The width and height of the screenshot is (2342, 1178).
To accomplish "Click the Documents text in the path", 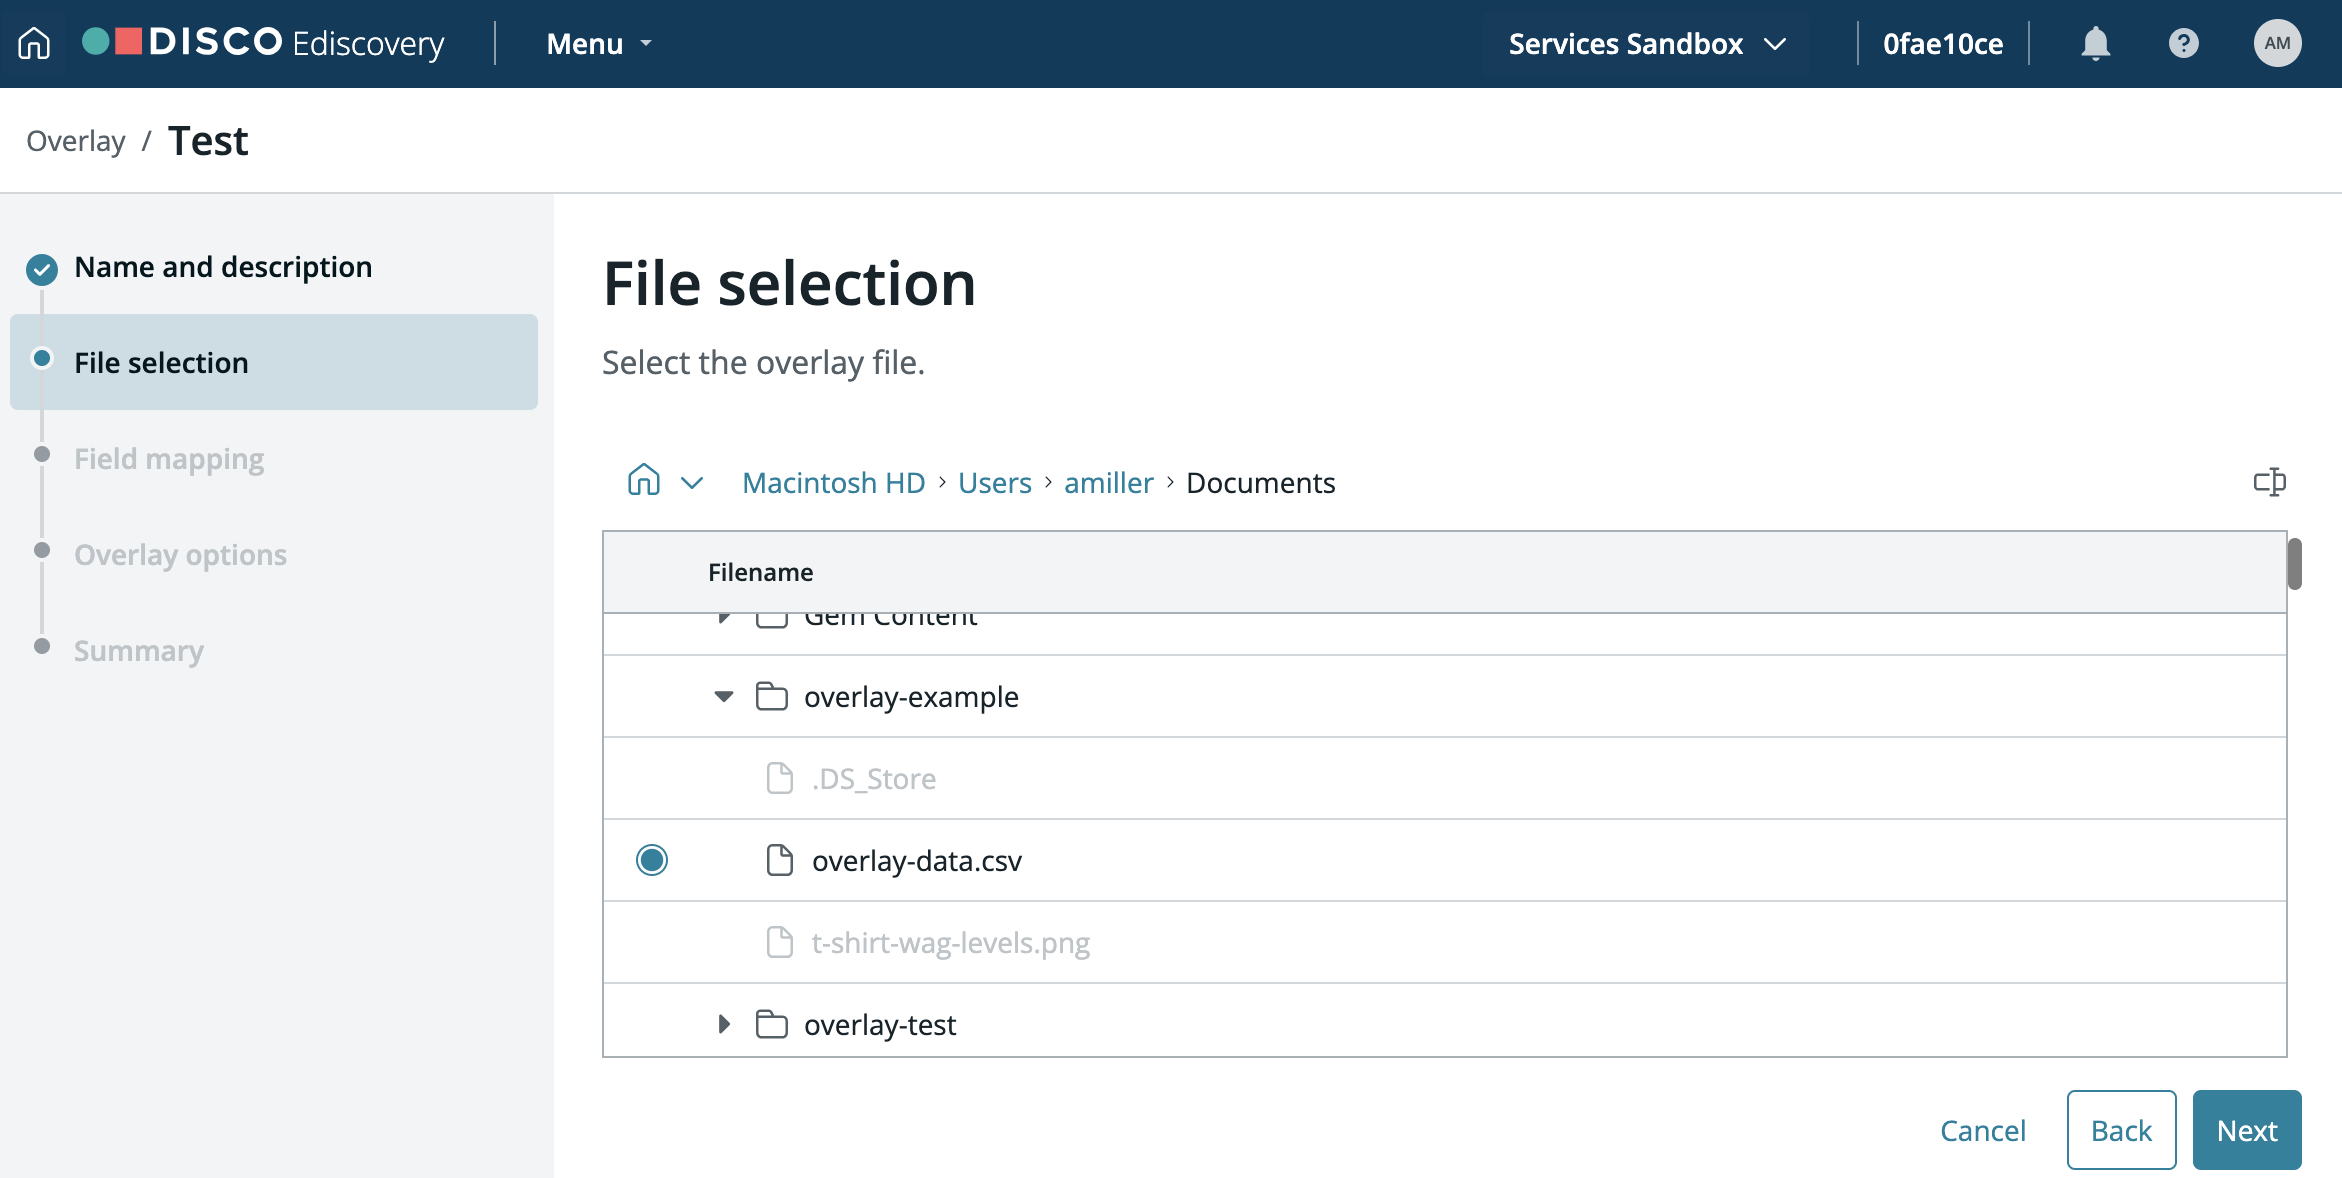I will click(x=1260, y=483).
